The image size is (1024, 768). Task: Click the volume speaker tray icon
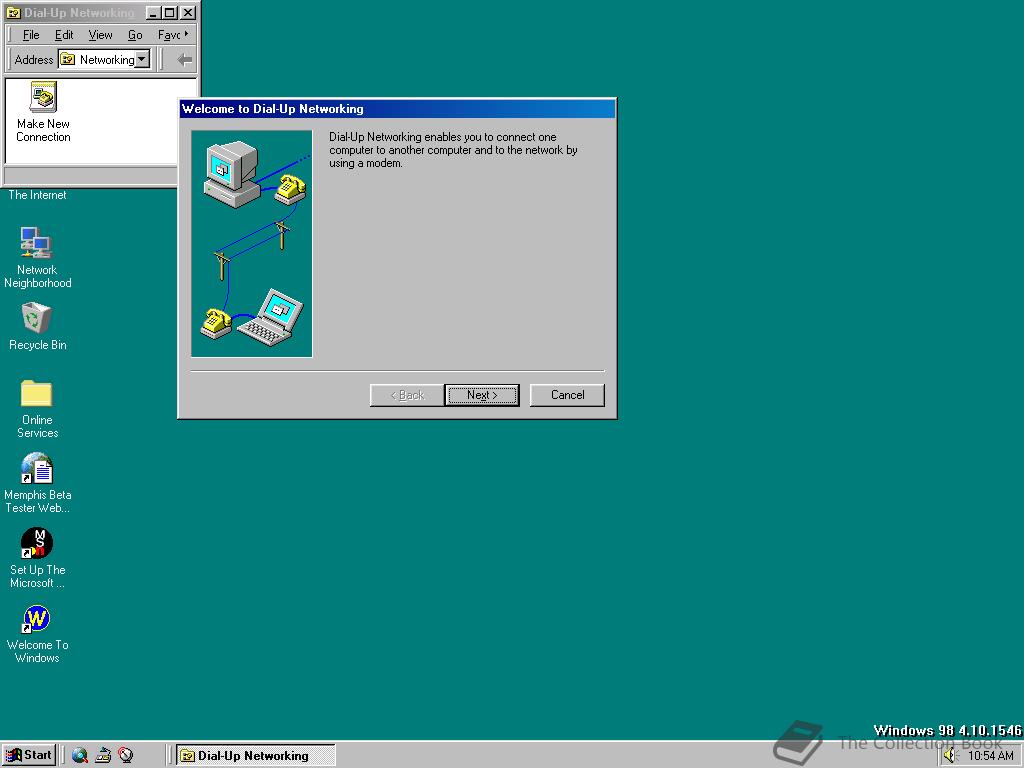tap(950, 756)
